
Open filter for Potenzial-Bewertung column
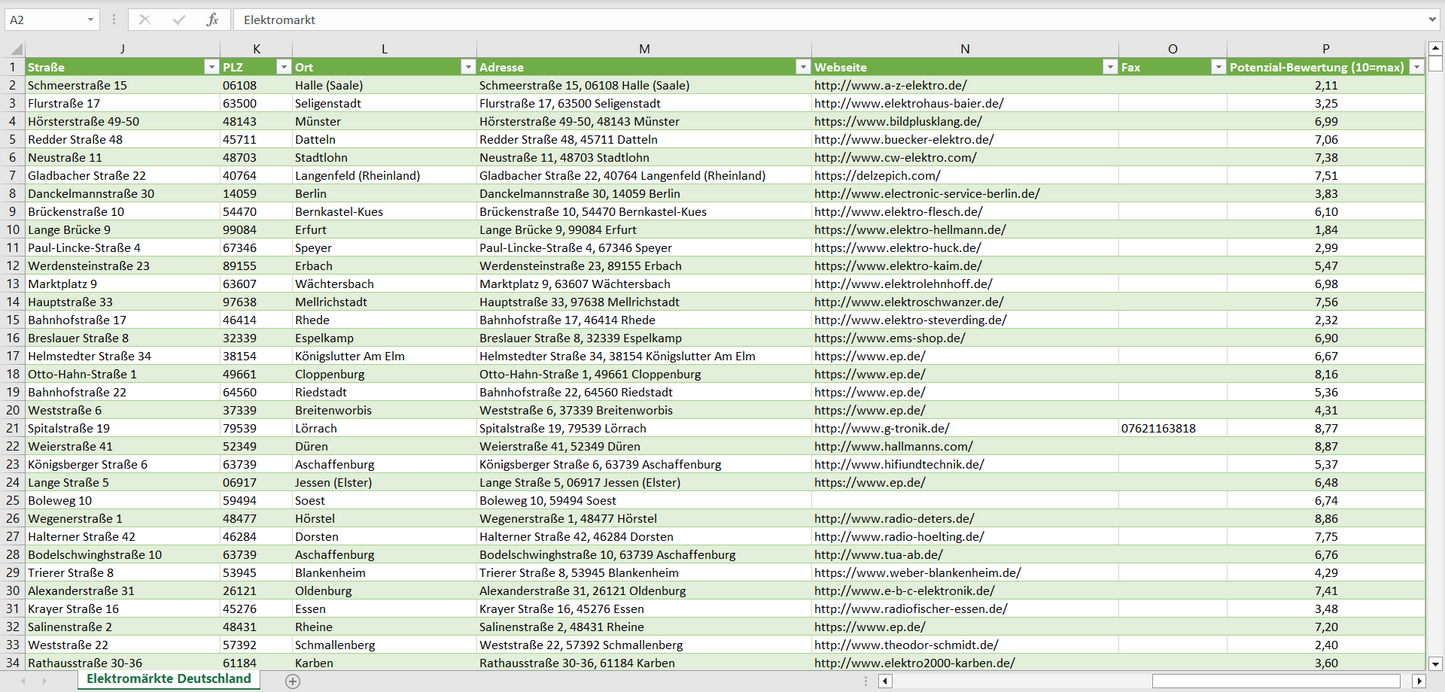[1416, 67]
